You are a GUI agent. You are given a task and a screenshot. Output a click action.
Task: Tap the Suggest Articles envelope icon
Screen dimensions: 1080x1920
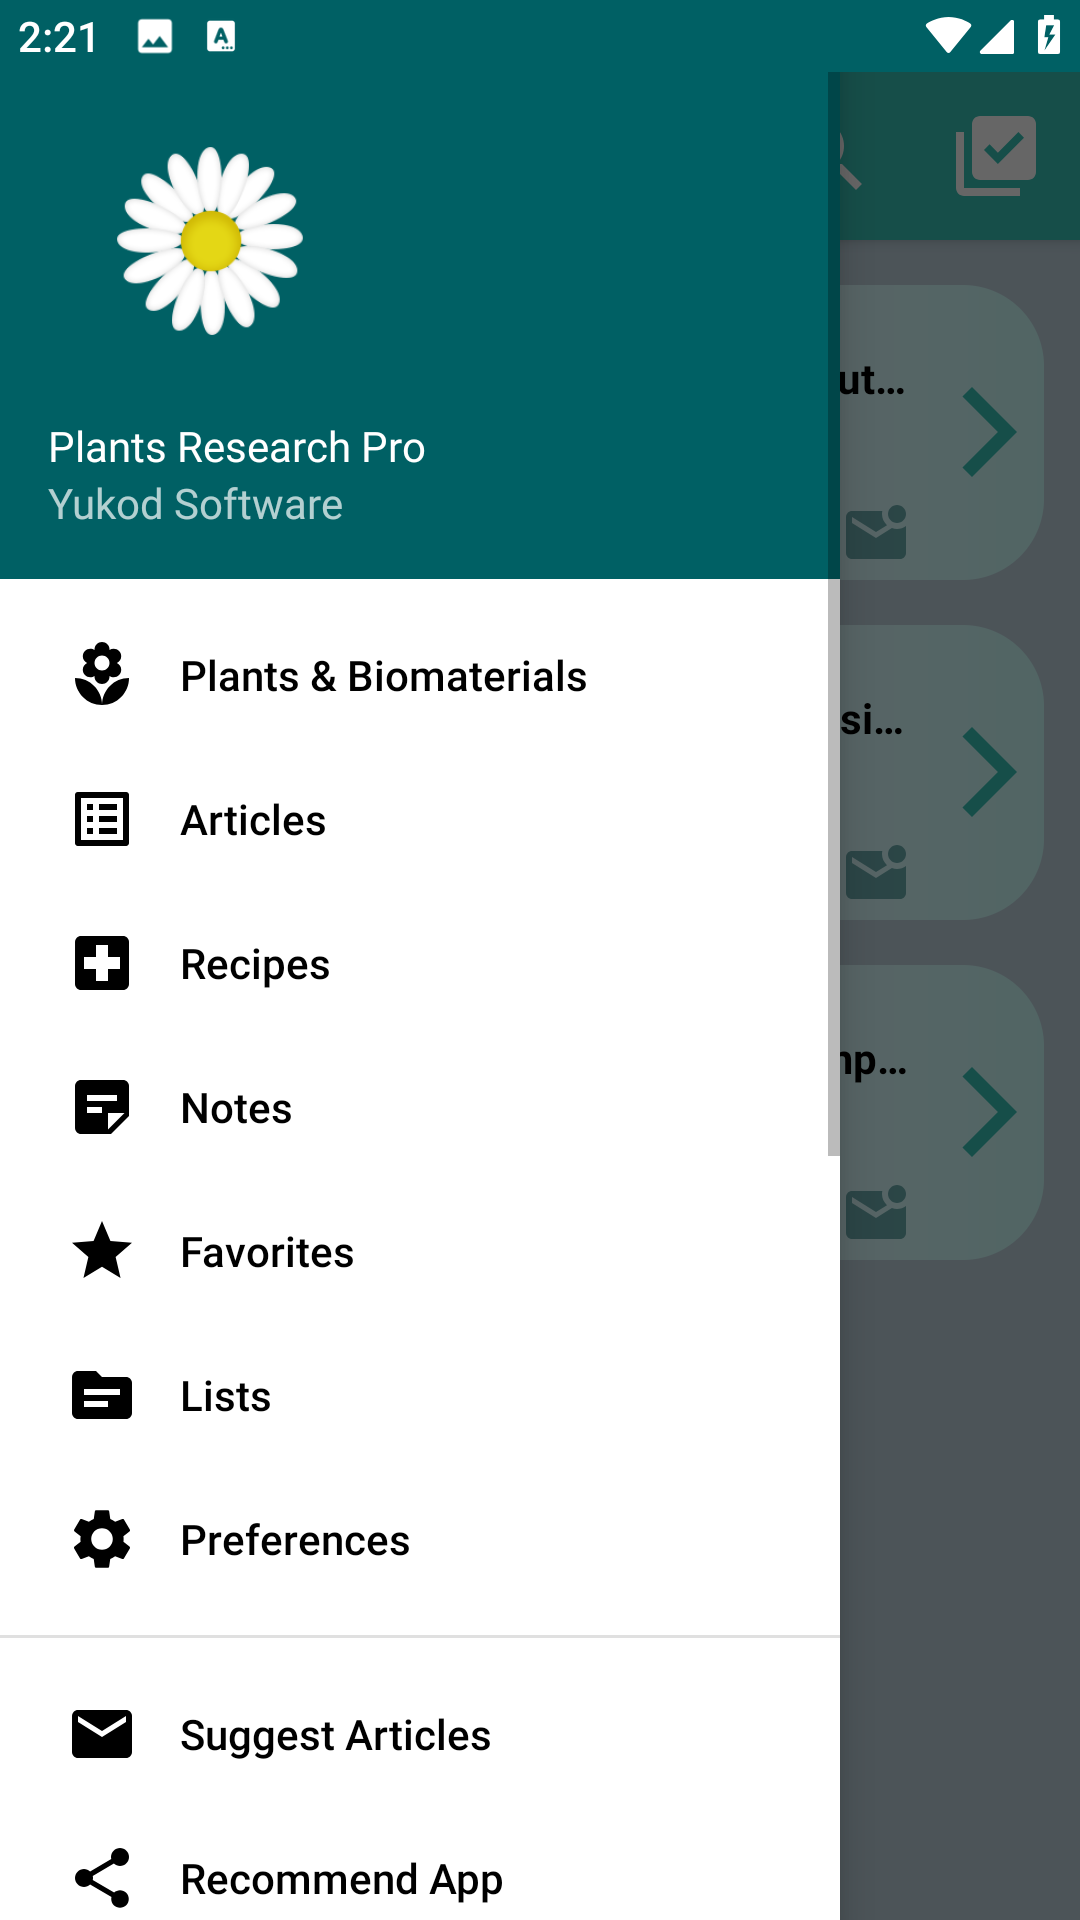102,1734
